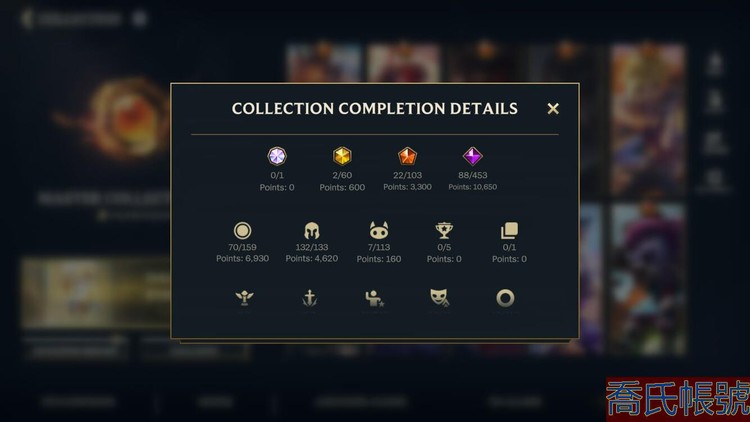Select the white gem tier icon showing 0/1
The width and height of the screenshot is (750, 422).
pyautogui.click(x=277, y=156)
